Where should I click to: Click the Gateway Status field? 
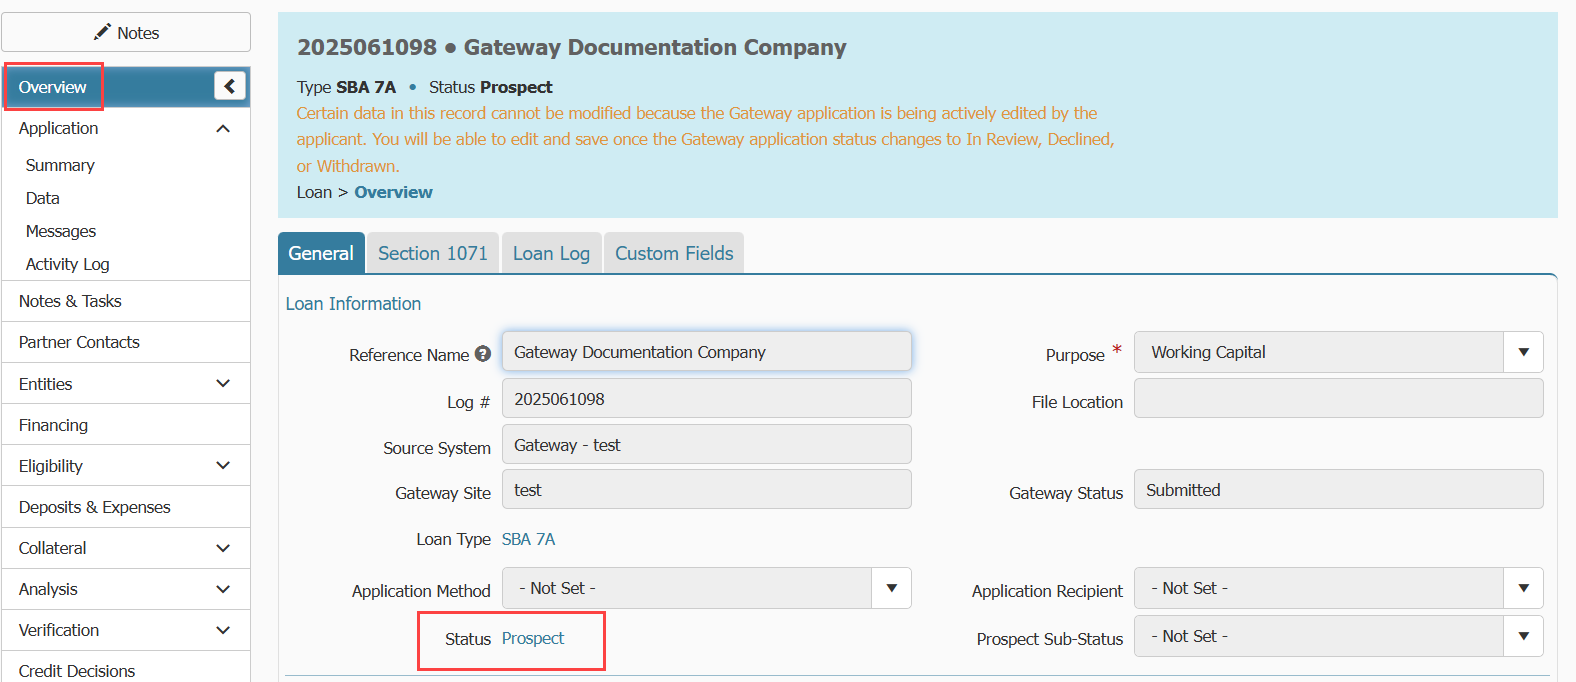(1338, 489)
